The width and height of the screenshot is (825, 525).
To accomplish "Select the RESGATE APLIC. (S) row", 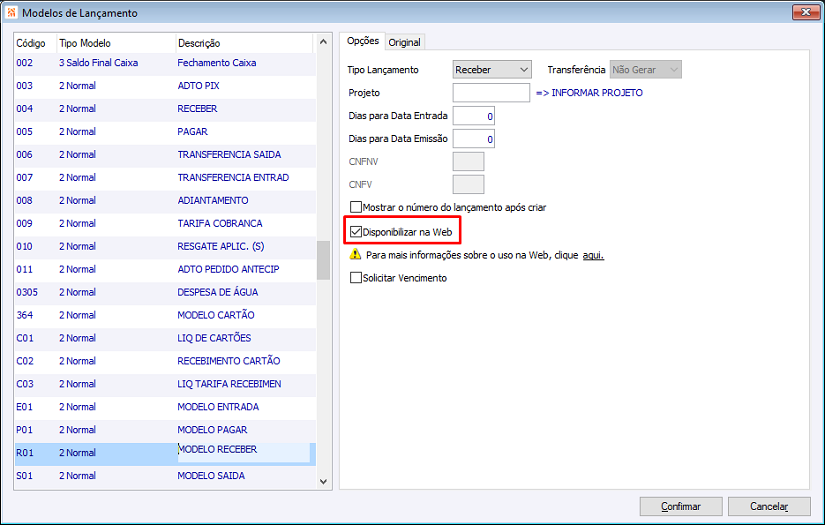I will (165, 246).
